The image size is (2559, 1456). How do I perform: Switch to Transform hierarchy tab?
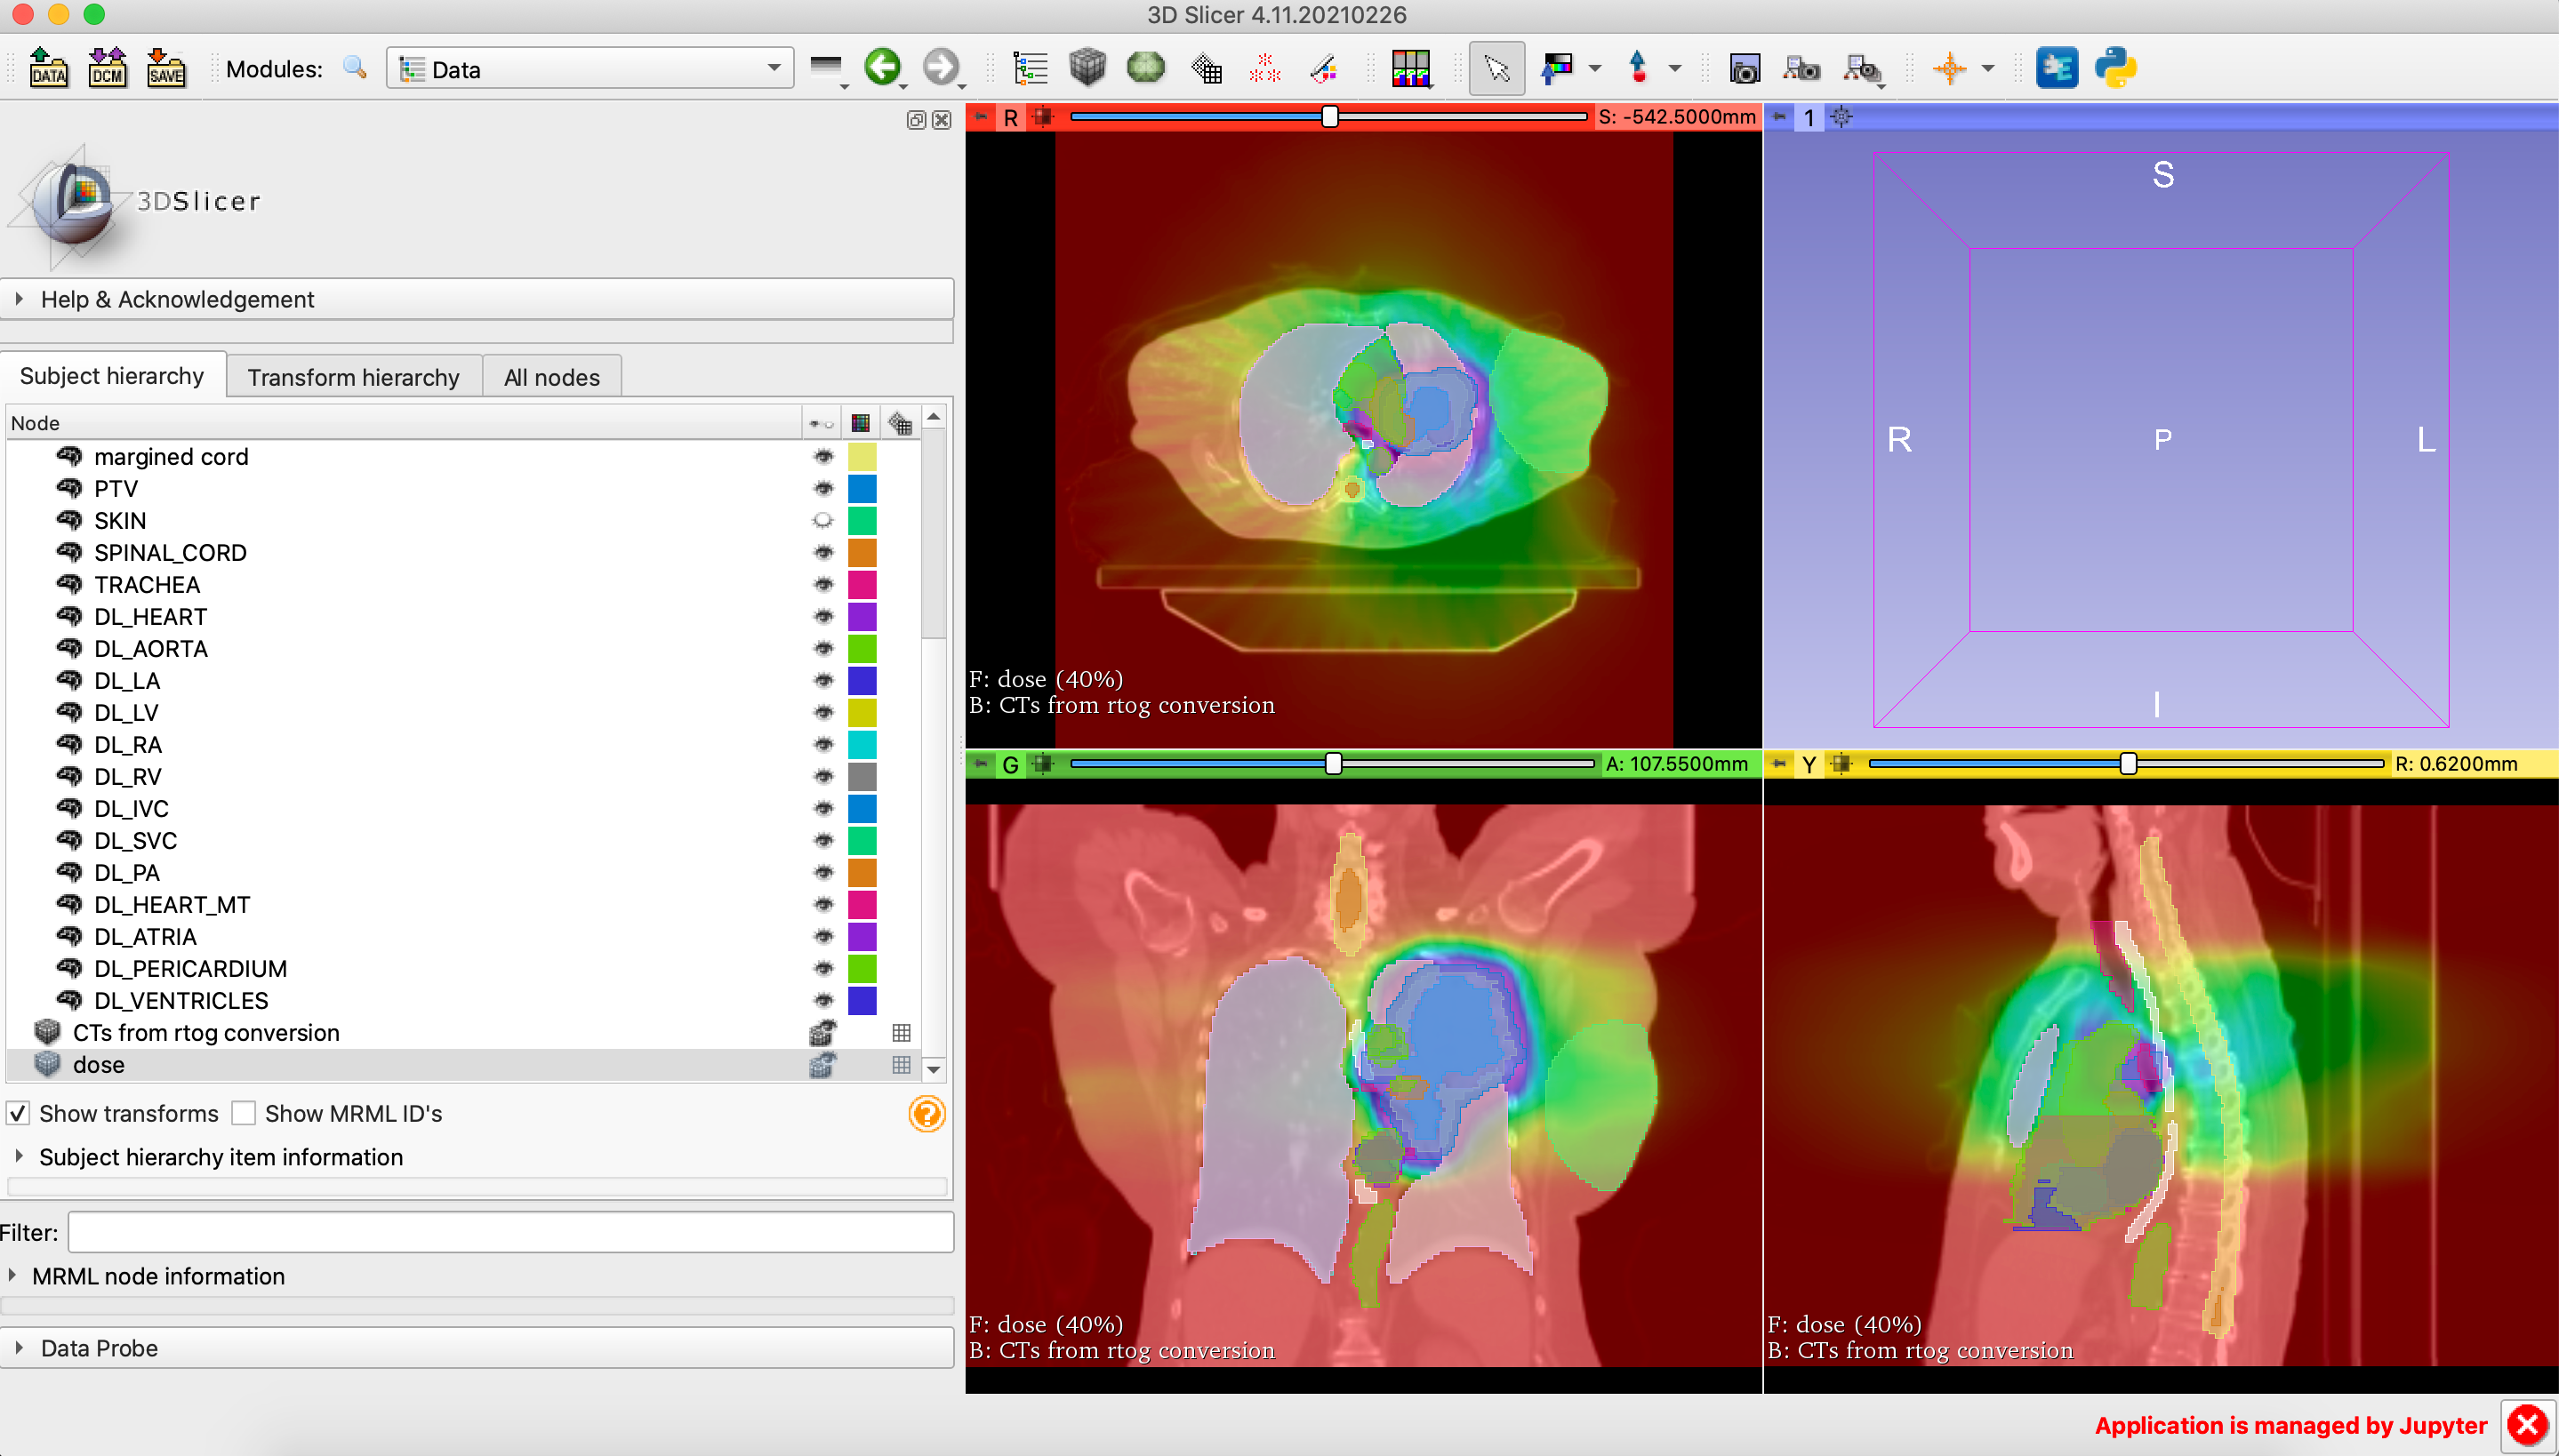tap(351, 376)
